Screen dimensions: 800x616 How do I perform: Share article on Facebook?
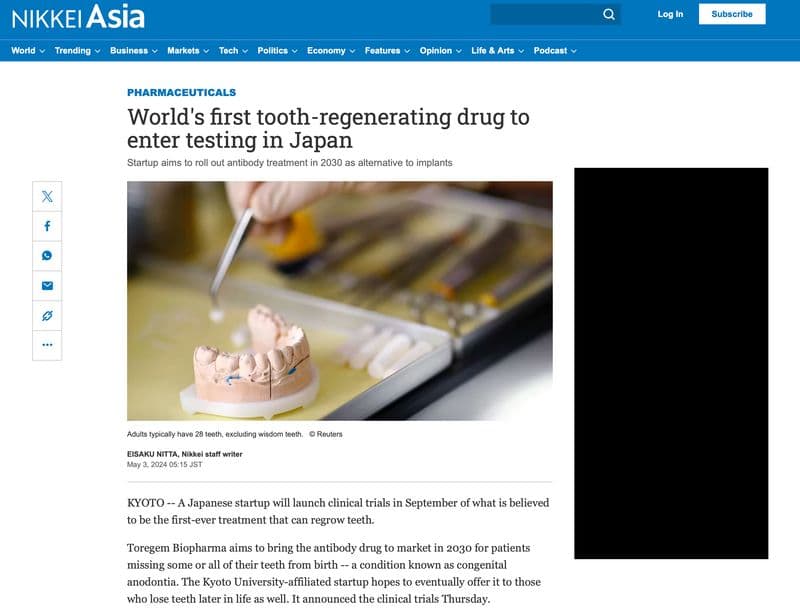47,226
